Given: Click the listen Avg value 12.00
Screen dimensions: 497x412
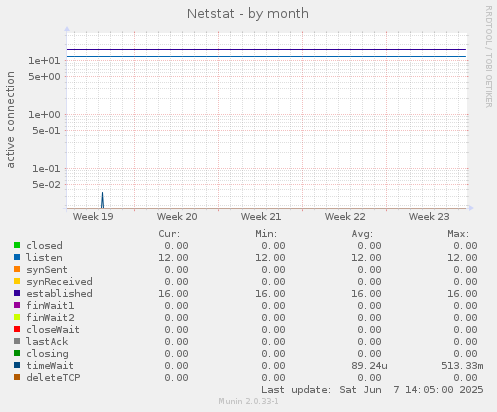Looking at the screenshot, I should tap(366, 258).
